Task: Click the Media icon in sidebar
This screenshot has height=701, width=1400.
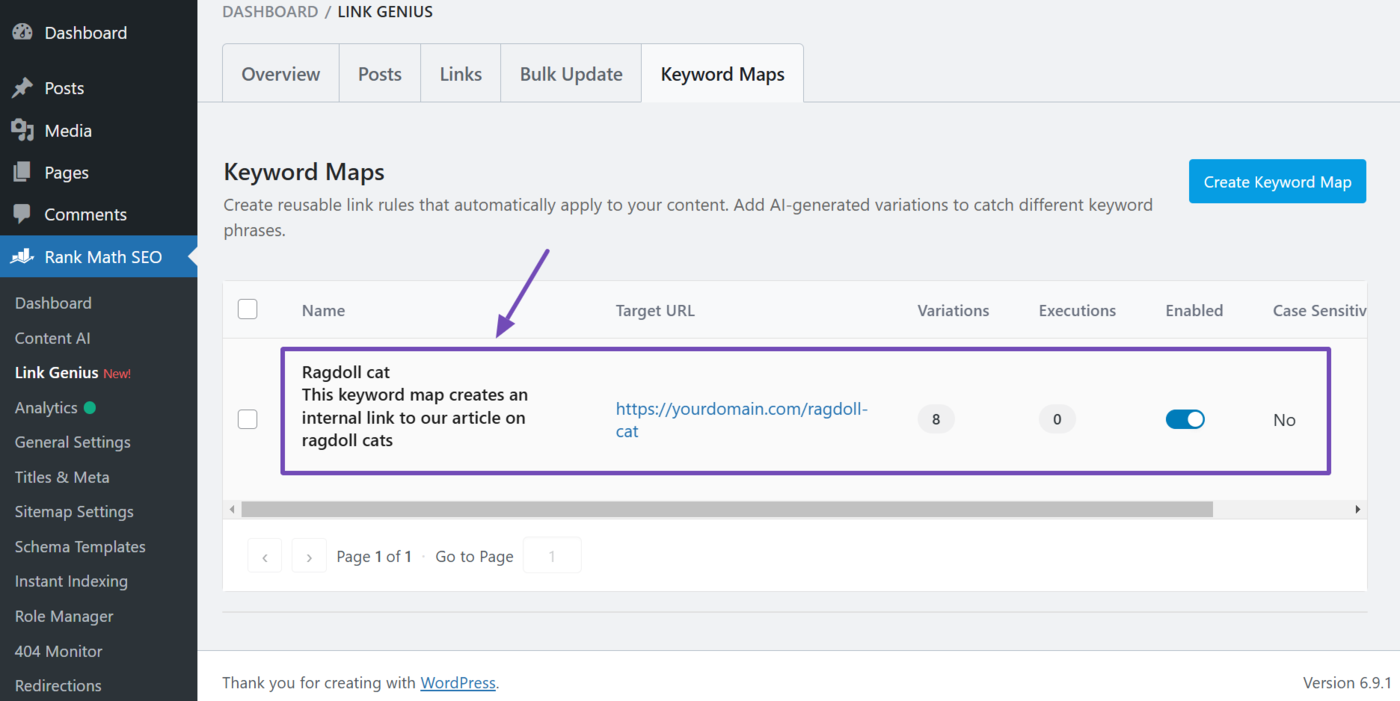Action: click(22, 130)
